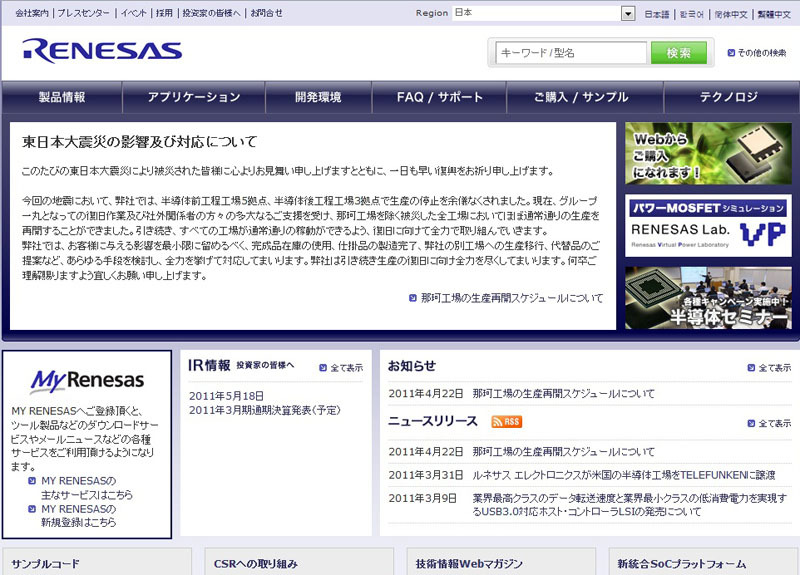Switch language to Korean
The width and height of the screenshot is (800, 575).
tap(692, 14)
